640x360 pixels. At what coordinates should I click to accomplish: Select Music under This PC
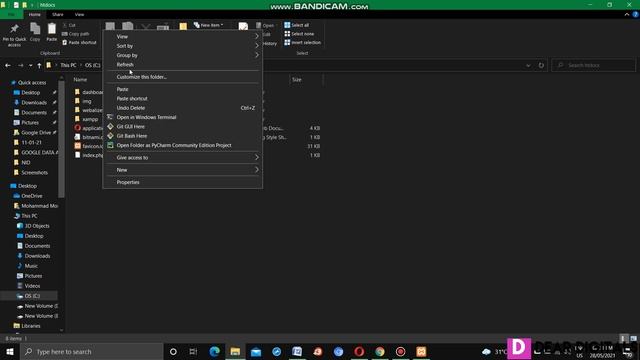coord(31,266)
